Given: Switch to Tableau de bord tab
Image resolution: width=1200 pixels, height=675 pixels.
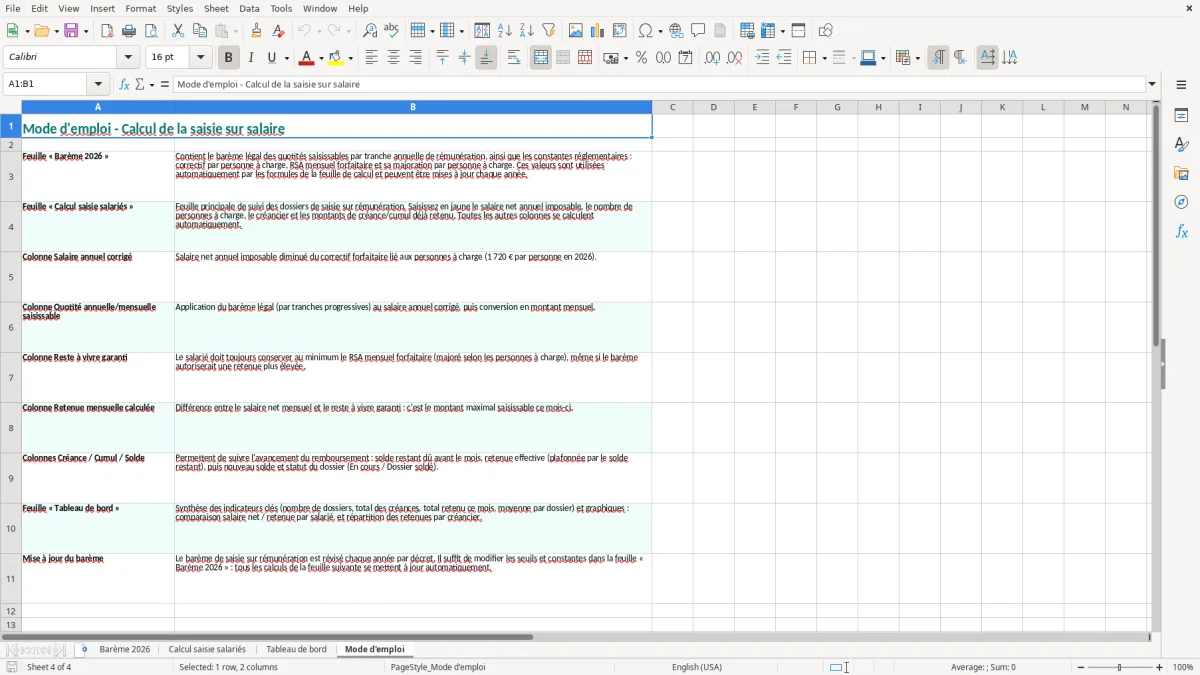Looking at the screenshot, I should tap(296, 649).
